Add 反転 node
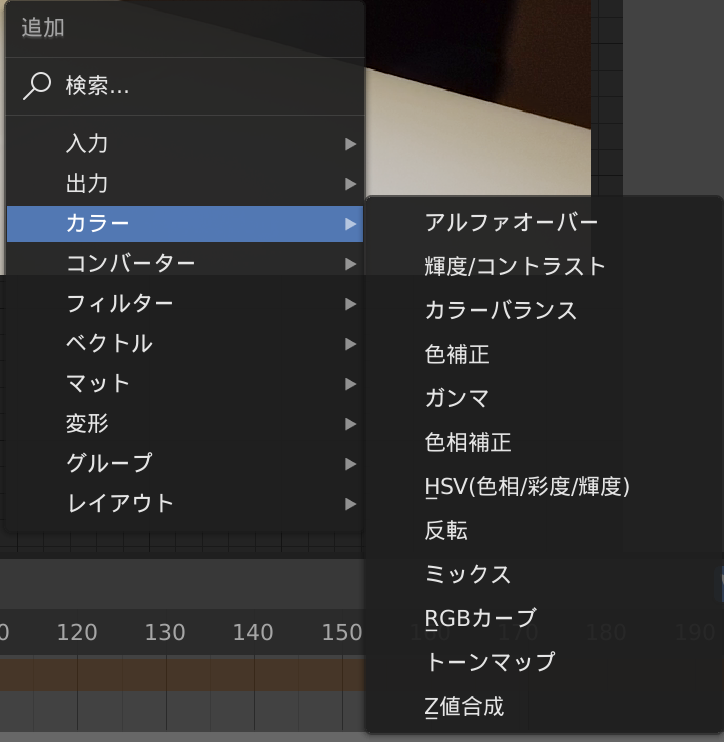Viewport: 724px width, 742px height. click(x=544, y=530)
